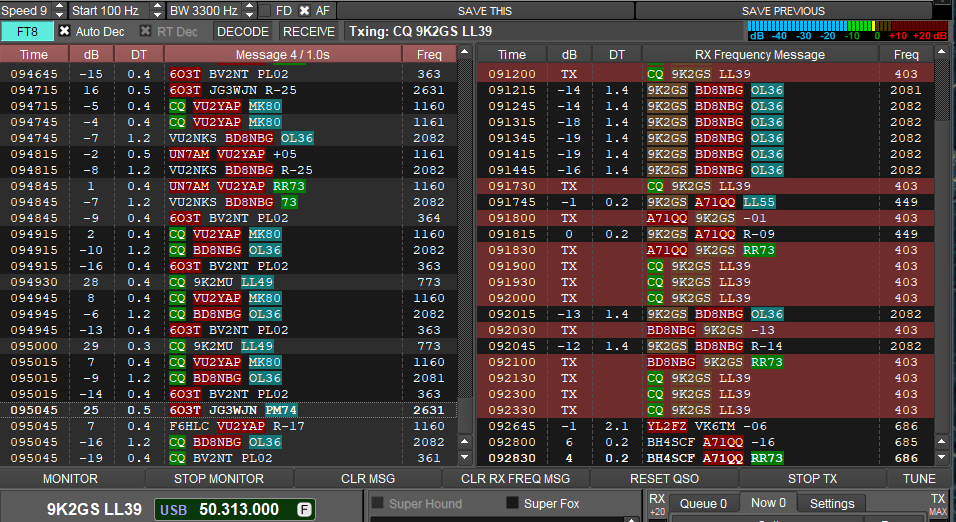Start monitoring with the MONITOR button
956x522 pixels.
(70, 479)
